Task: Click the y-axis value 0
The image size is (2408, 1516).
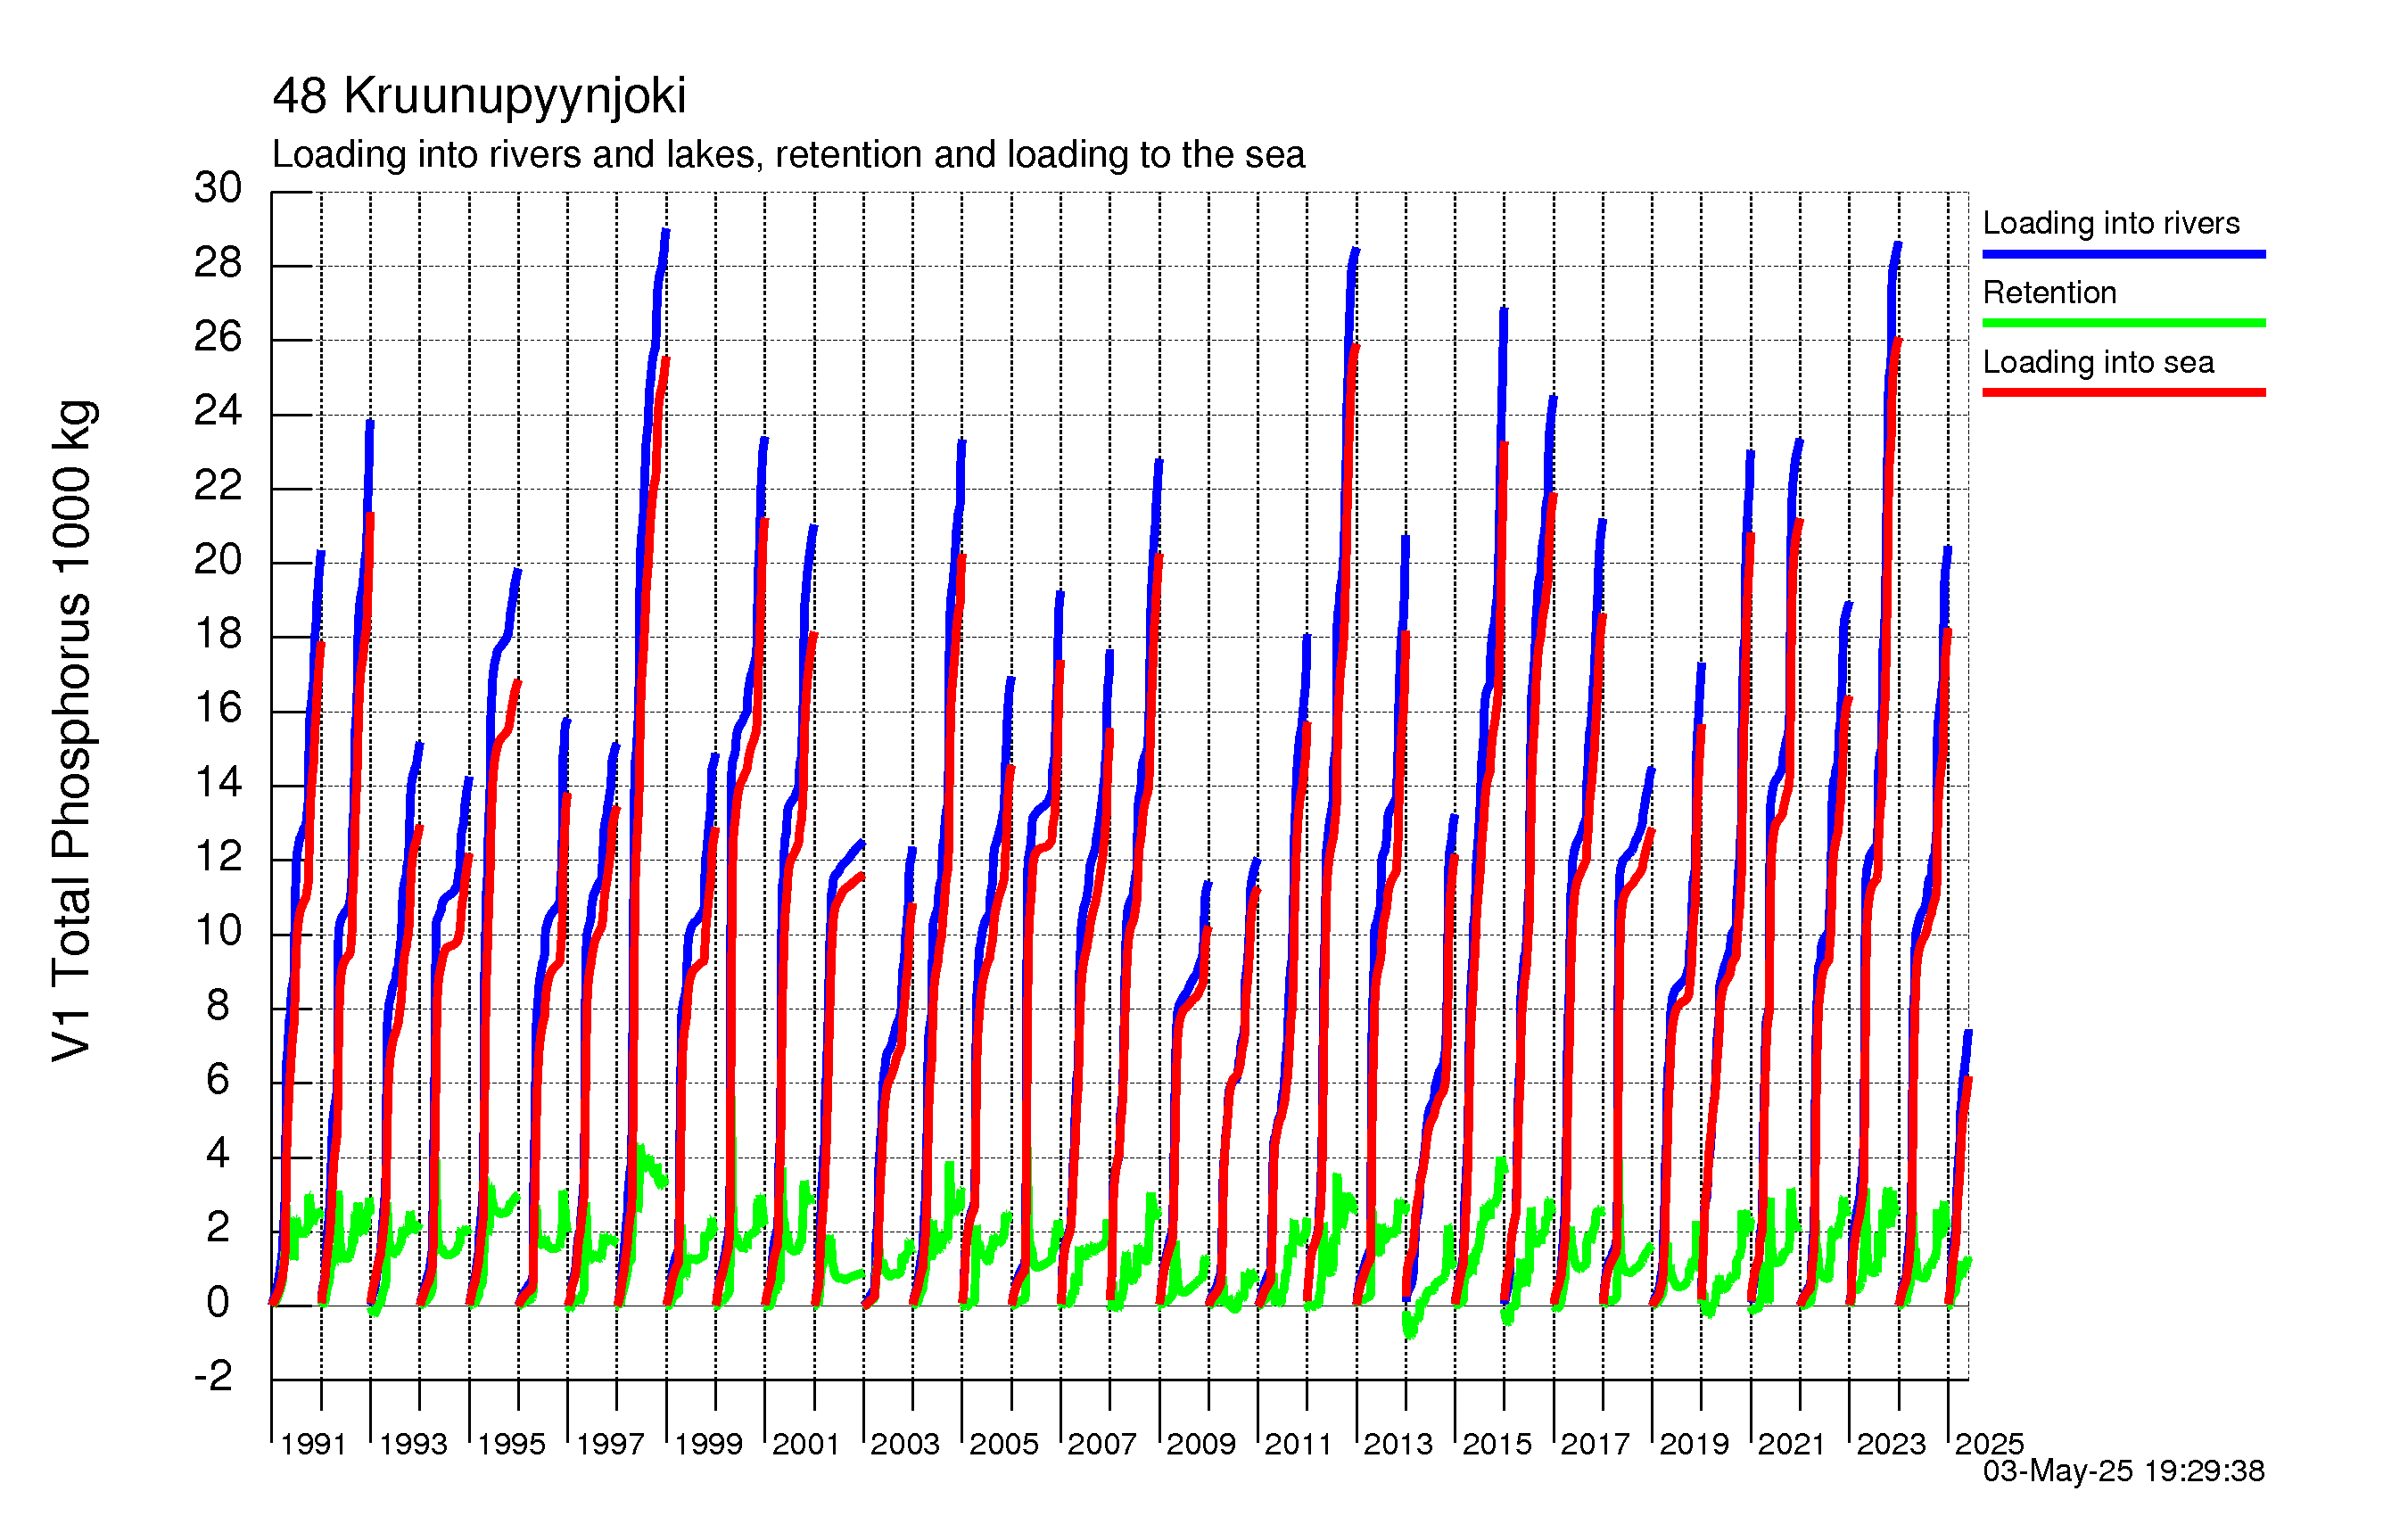Action: [x=218, y=1303]
